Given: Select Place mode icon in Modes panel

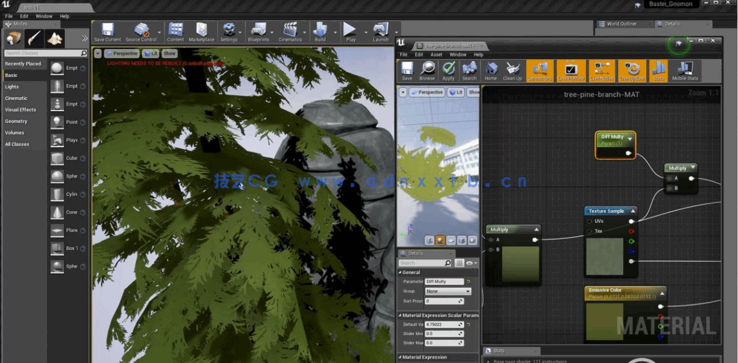Looking at the screenshot, I should click(x=14, y=38).
